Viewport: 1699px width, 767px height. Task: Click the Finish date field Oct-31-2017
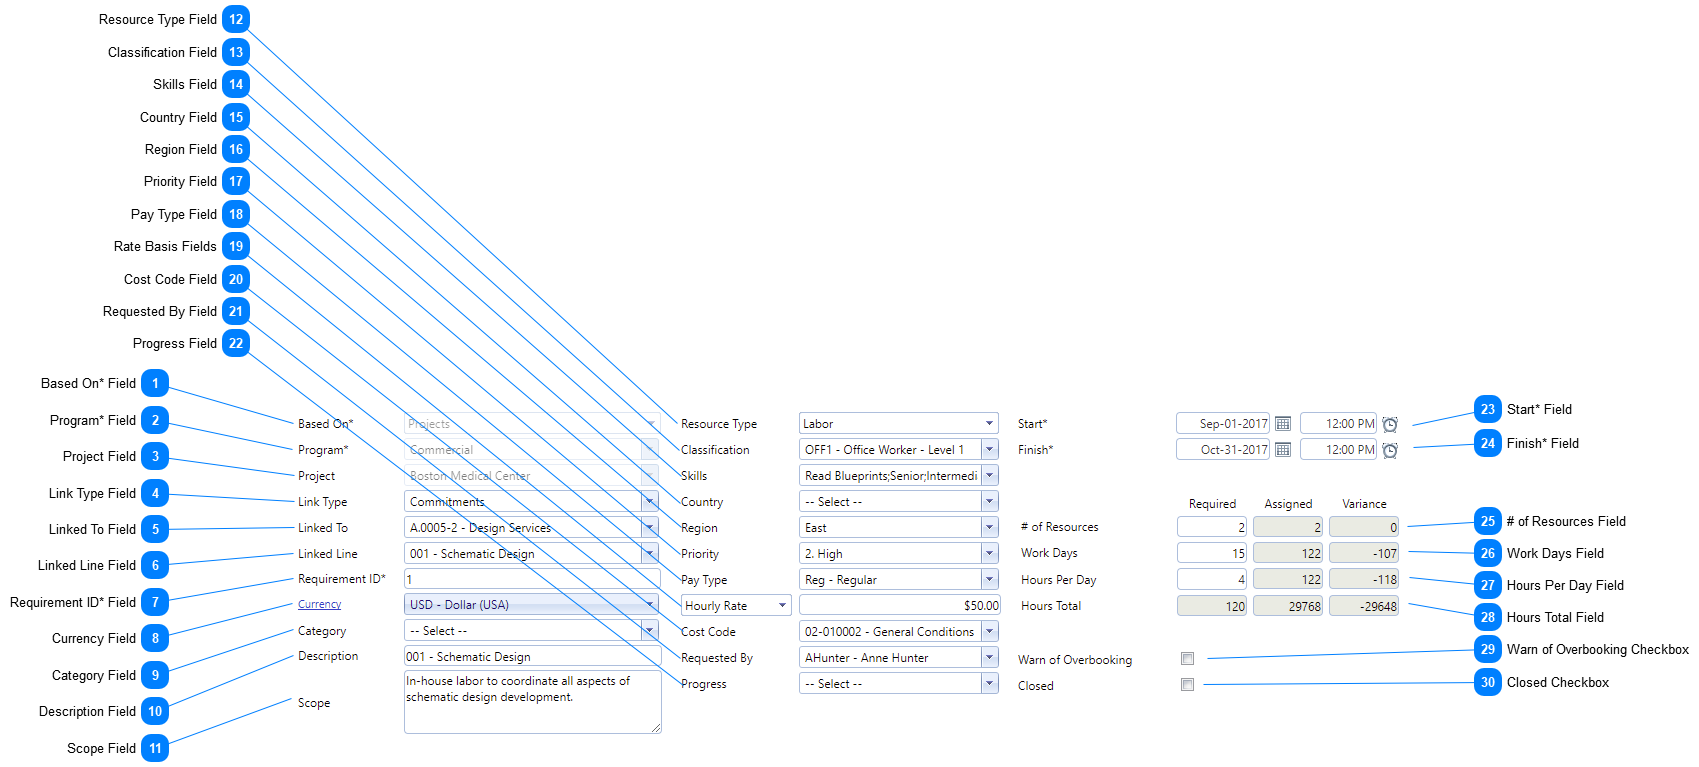[1222, 450]
